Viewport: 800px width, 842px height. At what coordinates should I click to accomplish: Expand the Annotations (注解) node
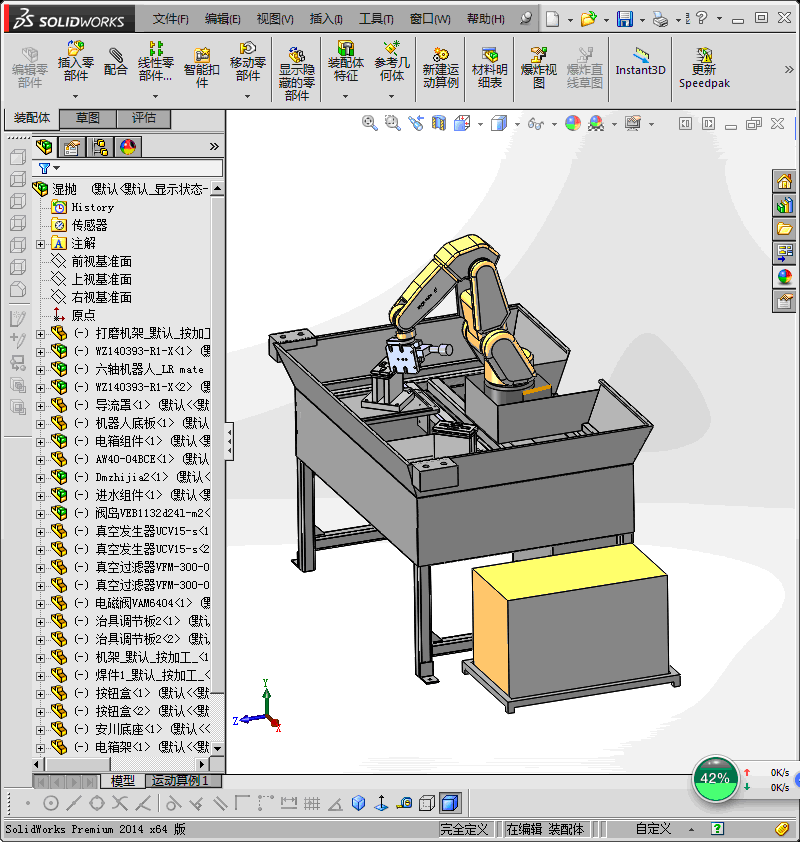coord(40,244)
